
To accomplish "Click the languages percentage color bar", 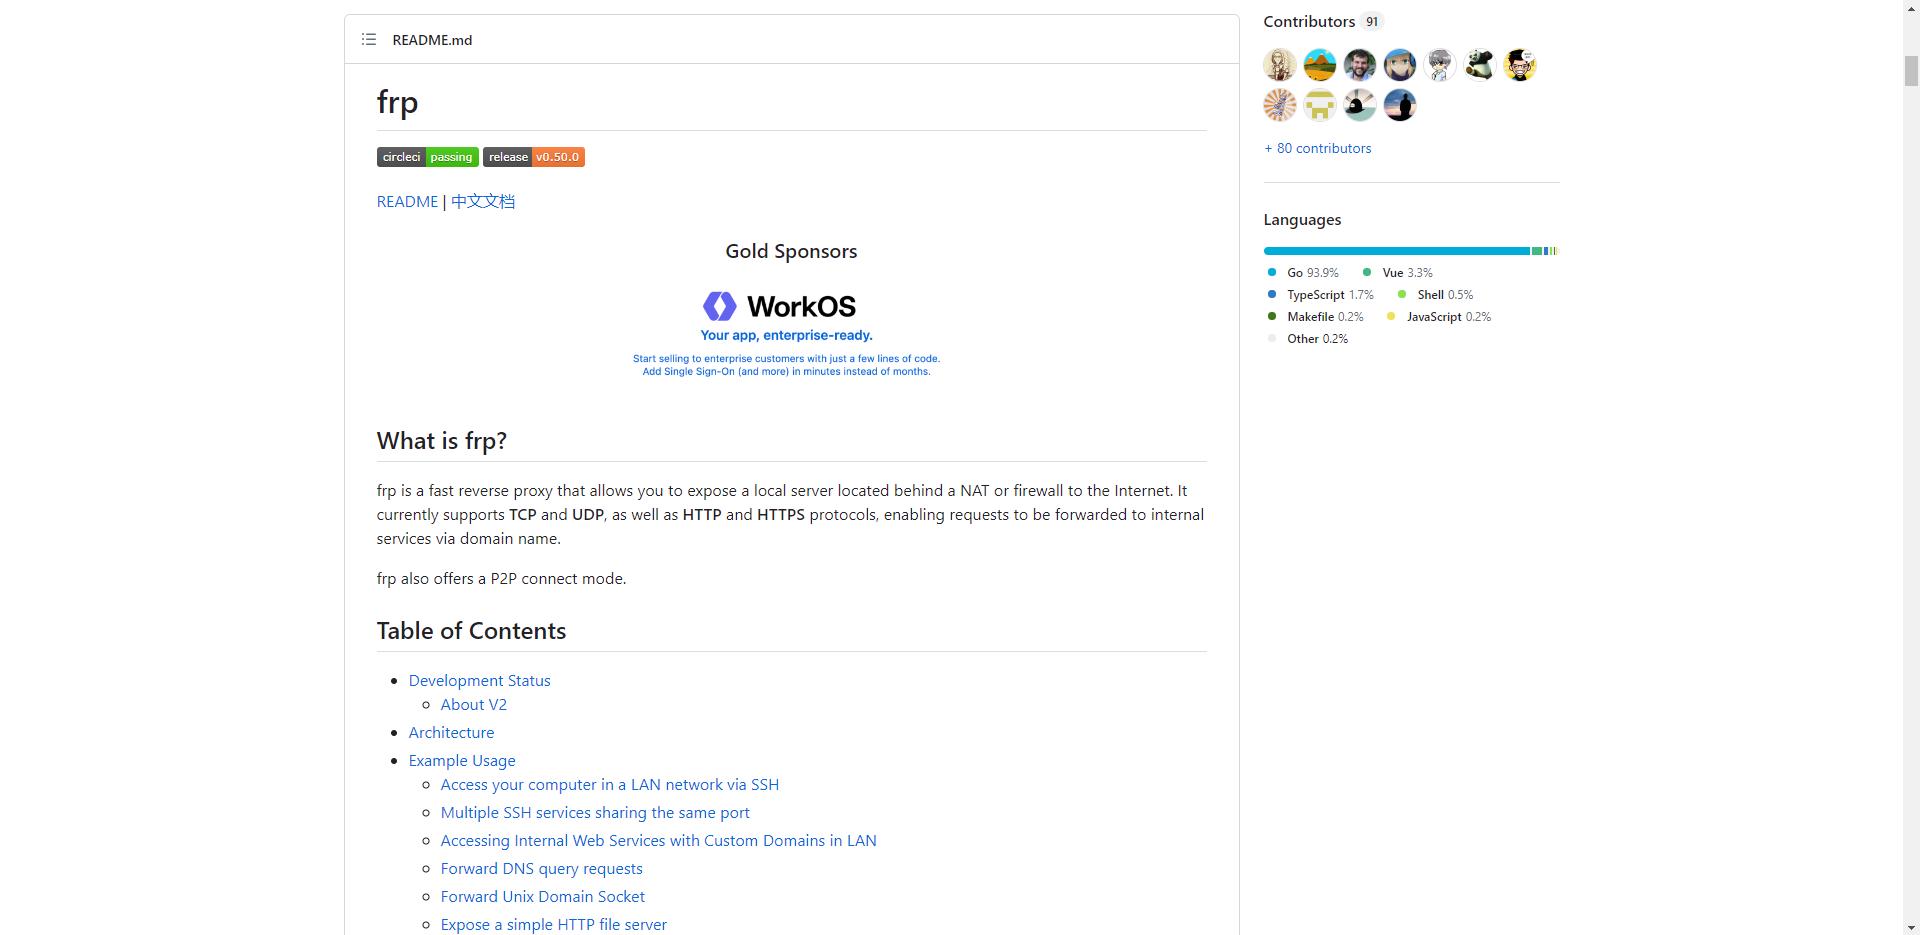I will 1411,251.
